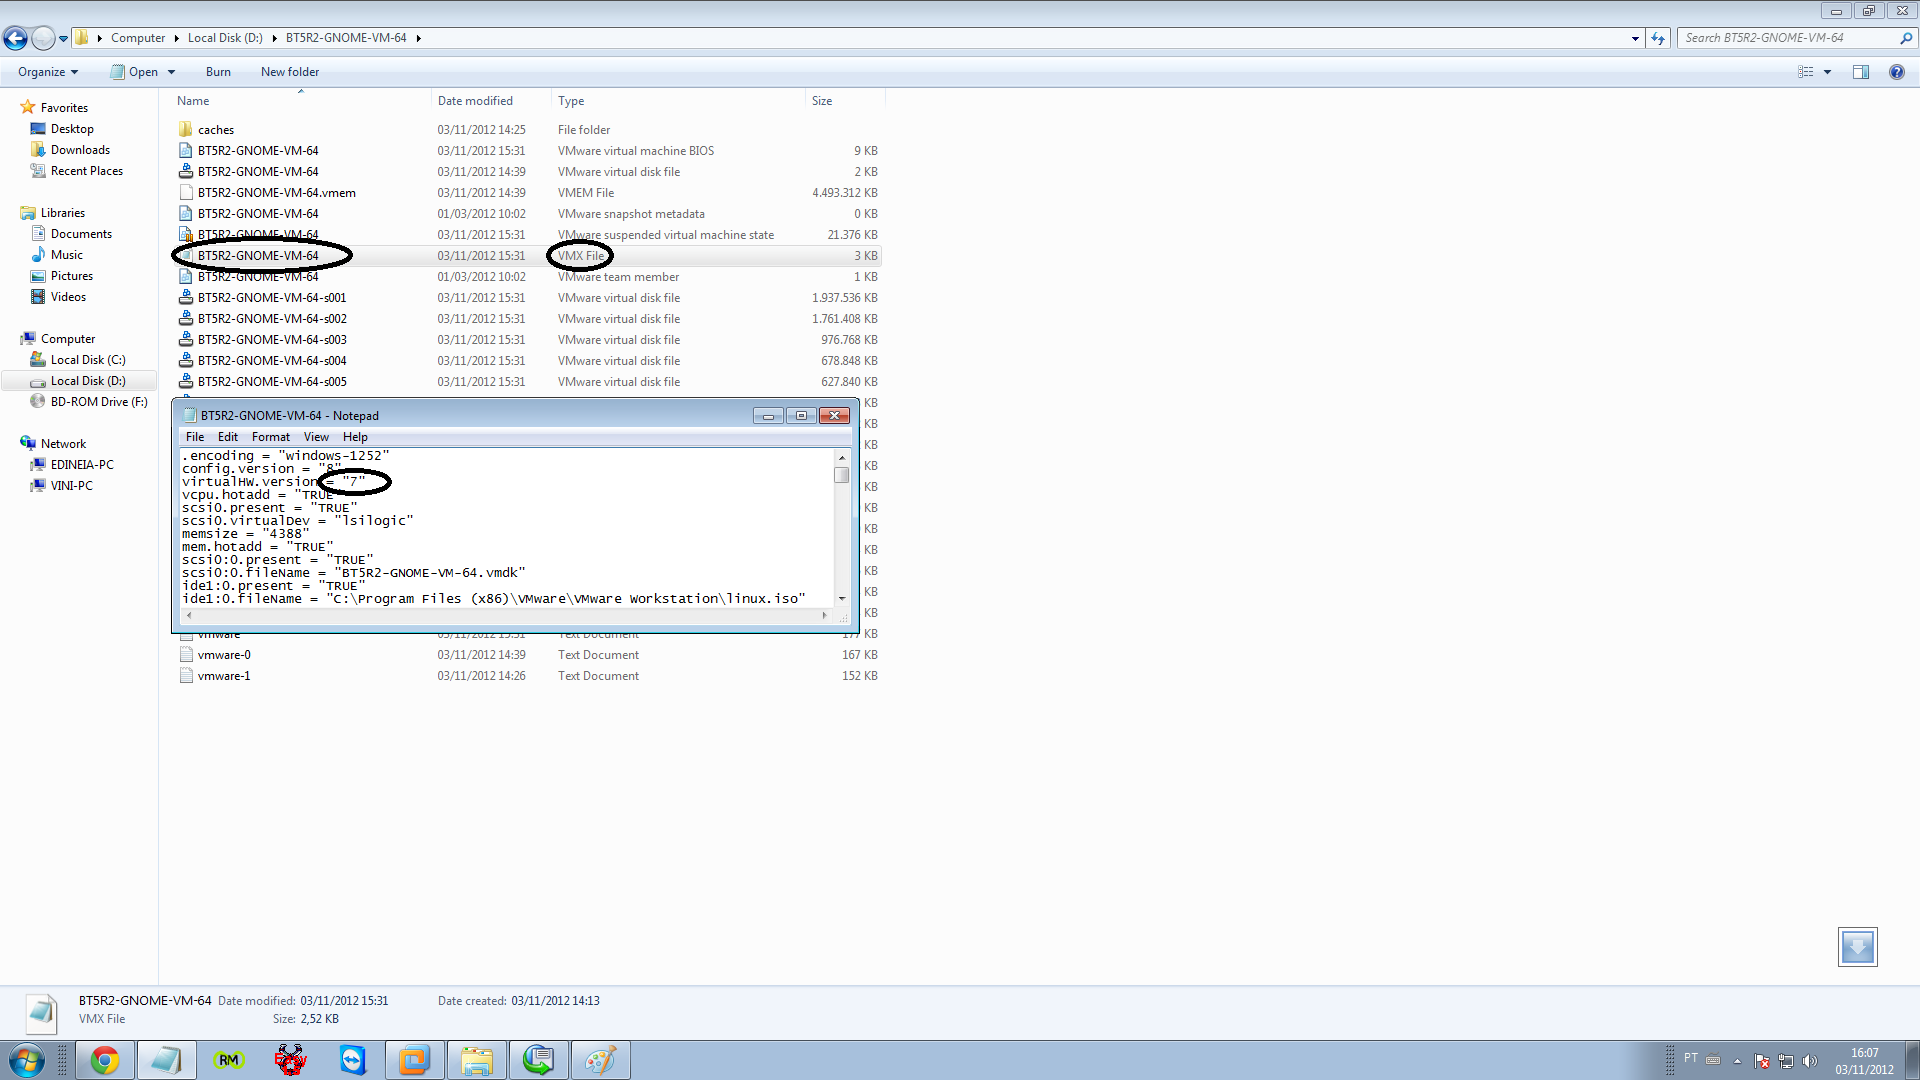This screenshot has width=1920, height=1080.
Task: Click the Pictures library icon
Action: [x=38, y=276]
